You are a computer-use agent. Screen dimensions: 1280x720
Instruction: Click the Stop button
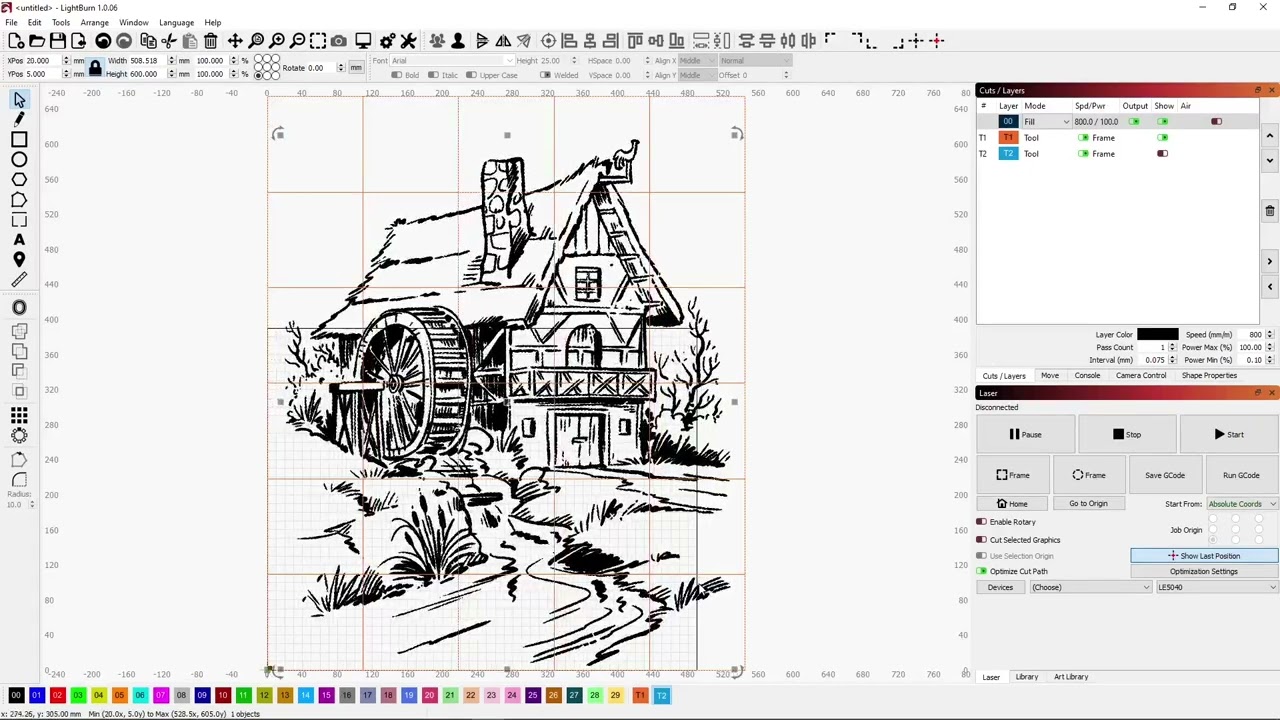click(1126, 435)
